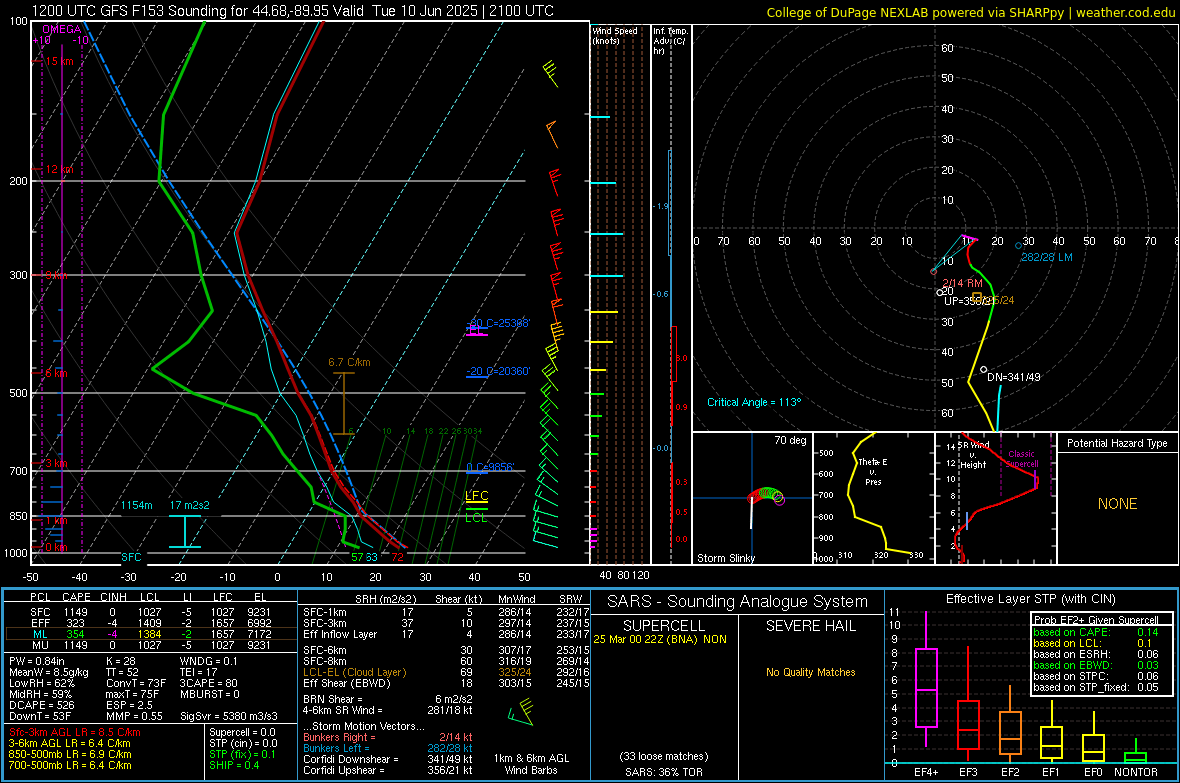Click 'No Quality Matches' under SEVERE HAIL
Image resolution: width=1180 pixels, height=783 pixels.
[810, 672]
